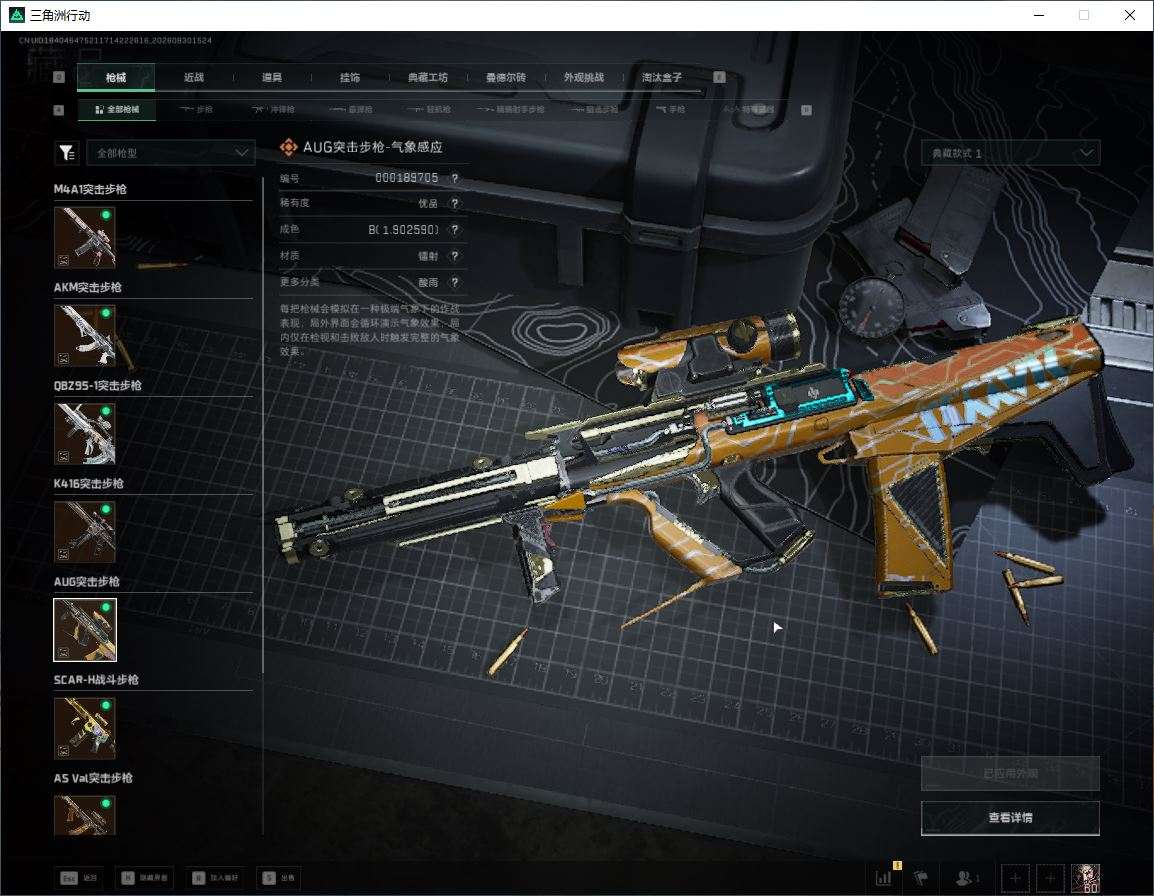
Task: Select the M4A1突击步枪 skin thumbnail
Action: (x=85, y=237)
